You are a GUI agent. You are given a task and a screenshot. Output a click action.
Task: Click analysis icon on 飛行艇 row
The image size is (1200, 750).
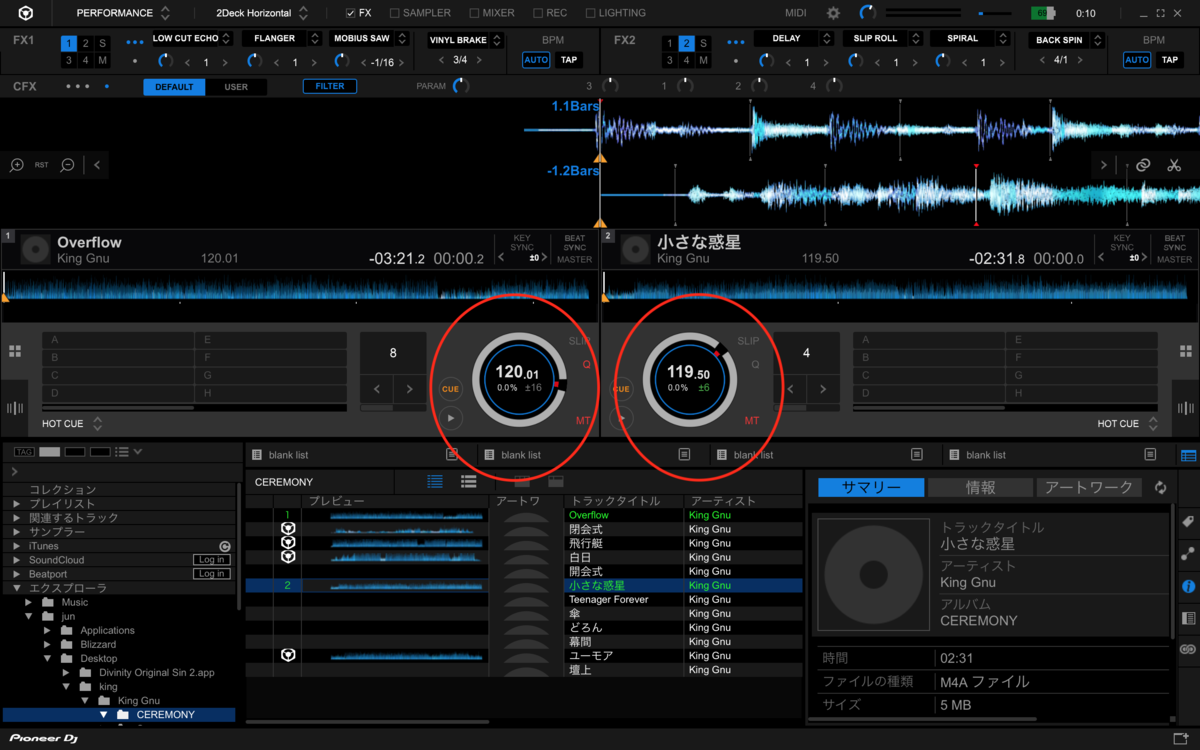(x=288, y=543)
